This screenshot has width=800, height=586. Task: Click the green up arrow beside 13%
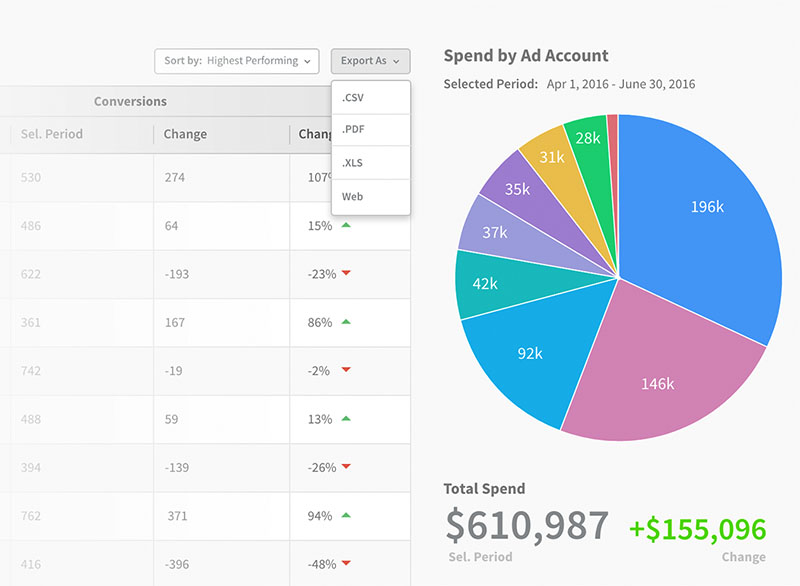pyautogui.click(x=346, y=419)
